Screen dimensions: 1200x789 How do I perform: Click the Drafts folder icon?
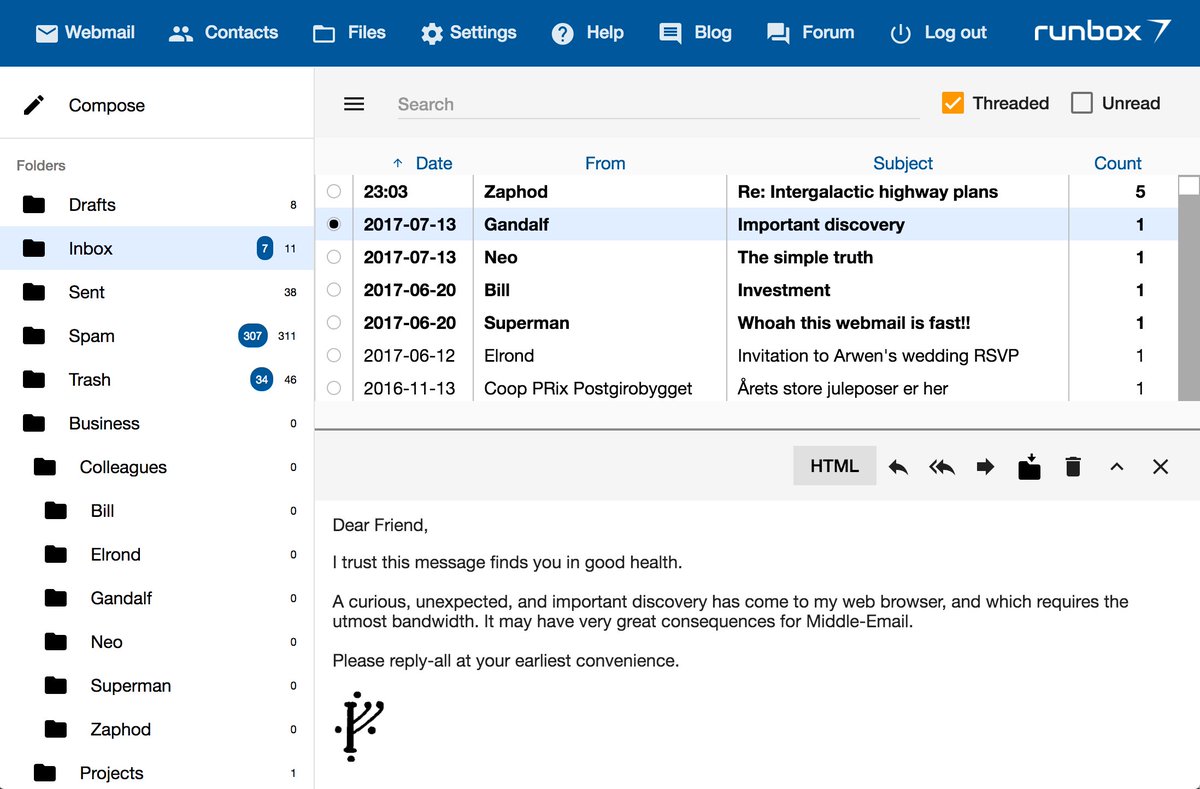pos(34,205)
